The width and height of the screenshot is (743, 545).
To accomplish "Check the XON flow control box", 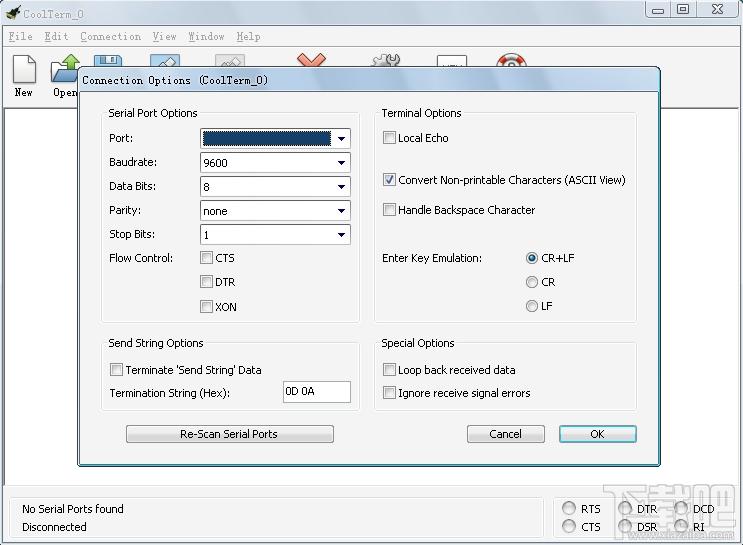I will coord(206,307).
